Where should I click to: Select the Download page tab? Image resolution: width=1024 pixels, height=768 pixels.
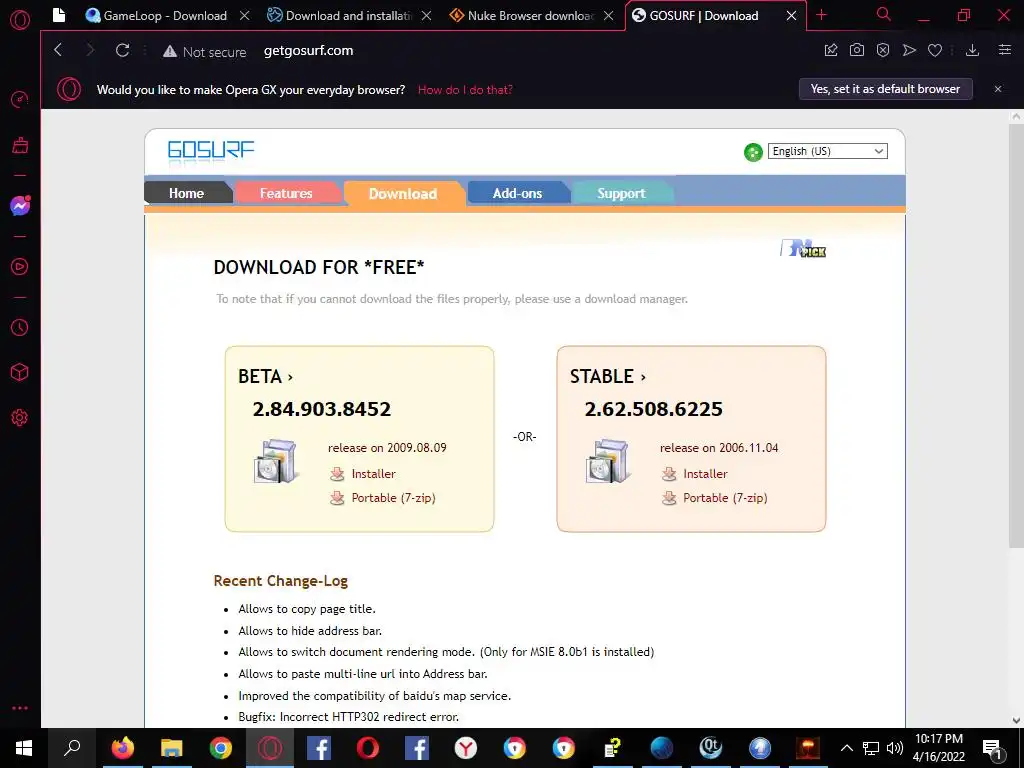(x=403, y=194)
